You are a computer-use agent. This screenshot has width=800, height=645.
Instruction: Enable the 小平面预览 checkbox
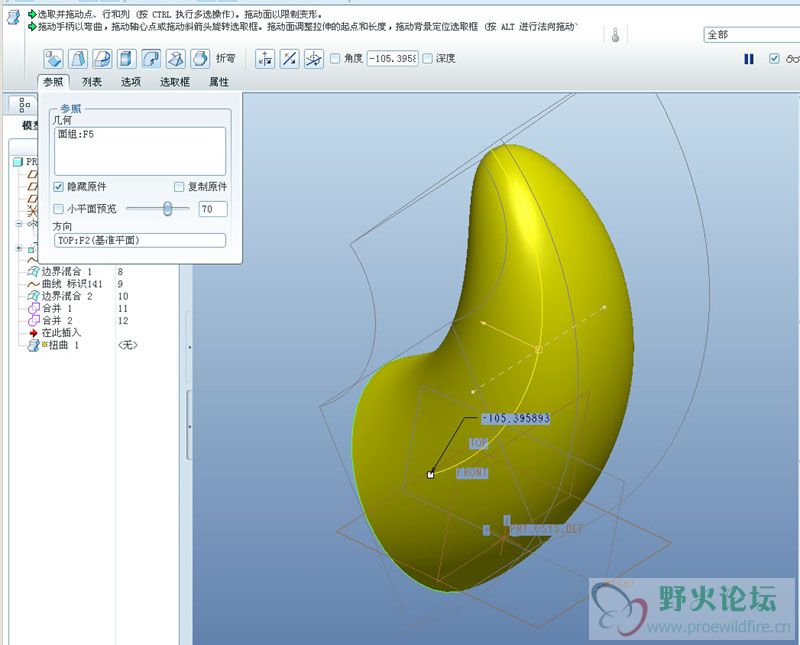tap(59, 209)
